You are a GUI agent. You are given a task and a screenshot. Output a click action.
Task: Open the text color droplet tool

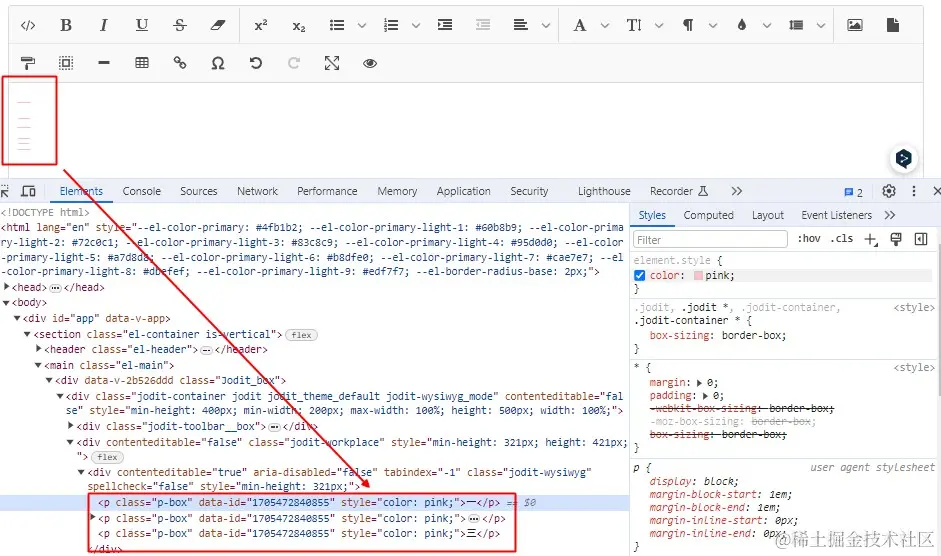click(x=742, y=25)
